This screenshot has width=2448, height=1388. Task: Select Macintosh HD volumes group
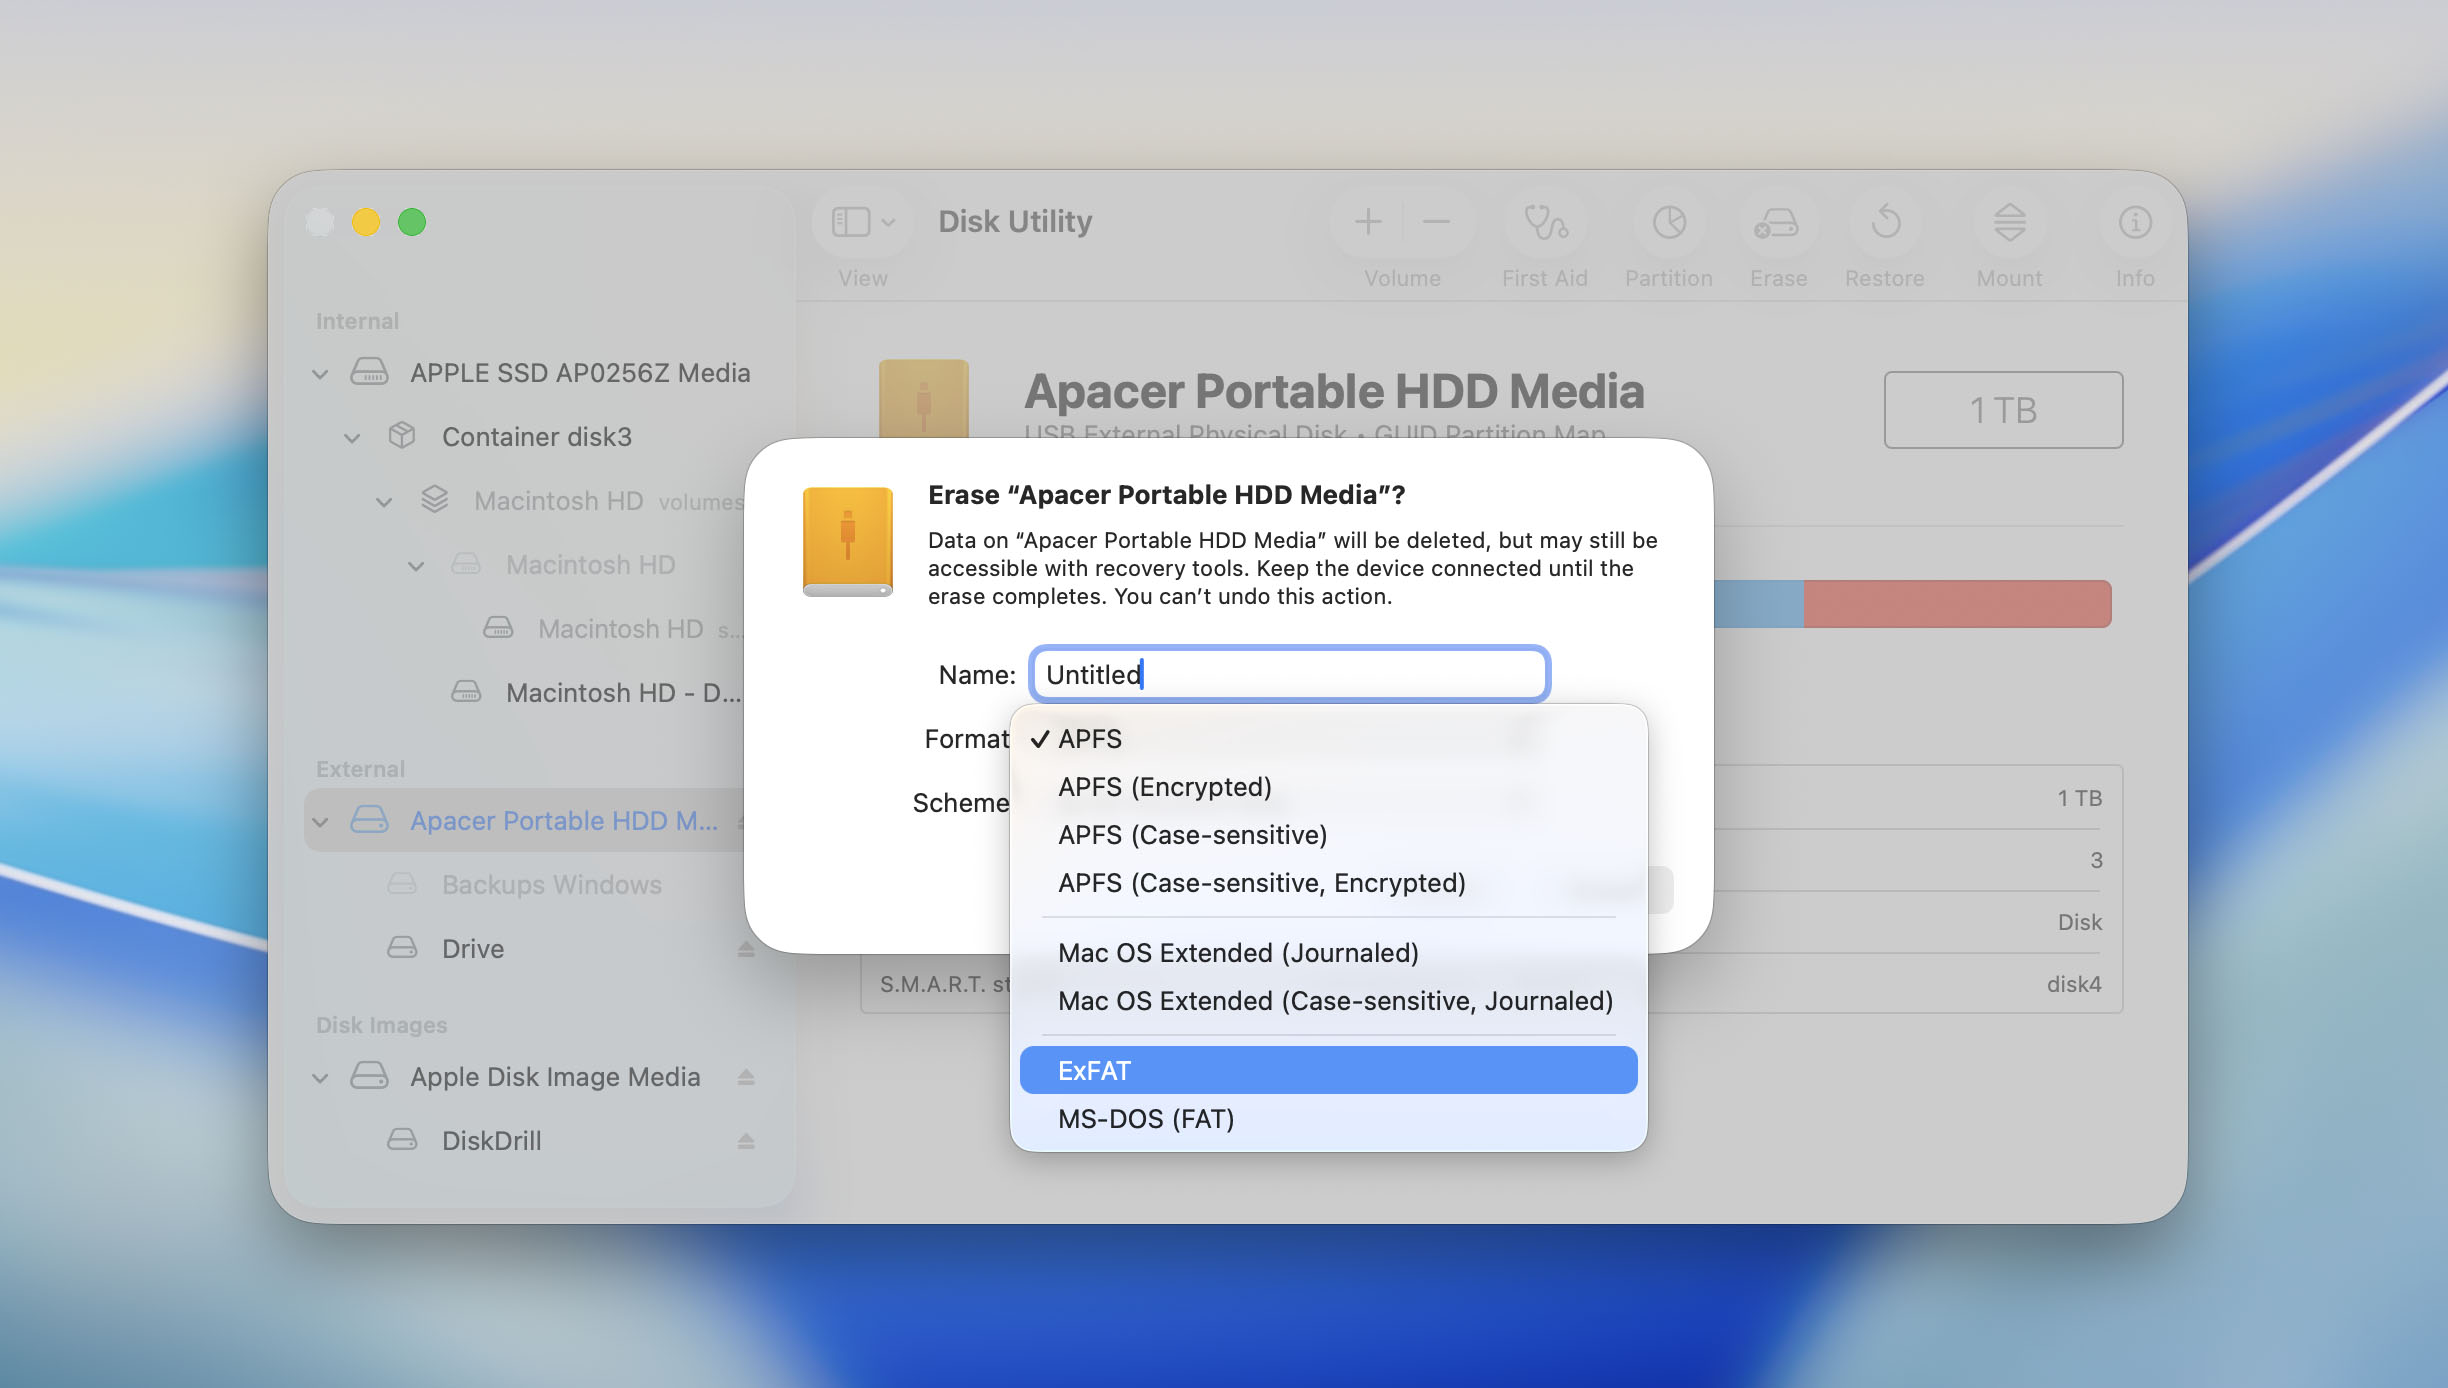609,501
